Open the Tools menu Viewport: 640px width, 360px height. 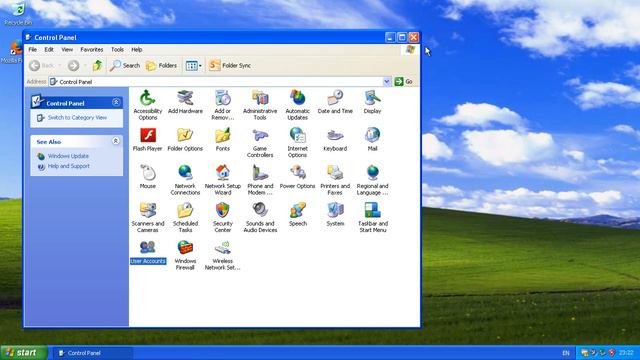117,49
